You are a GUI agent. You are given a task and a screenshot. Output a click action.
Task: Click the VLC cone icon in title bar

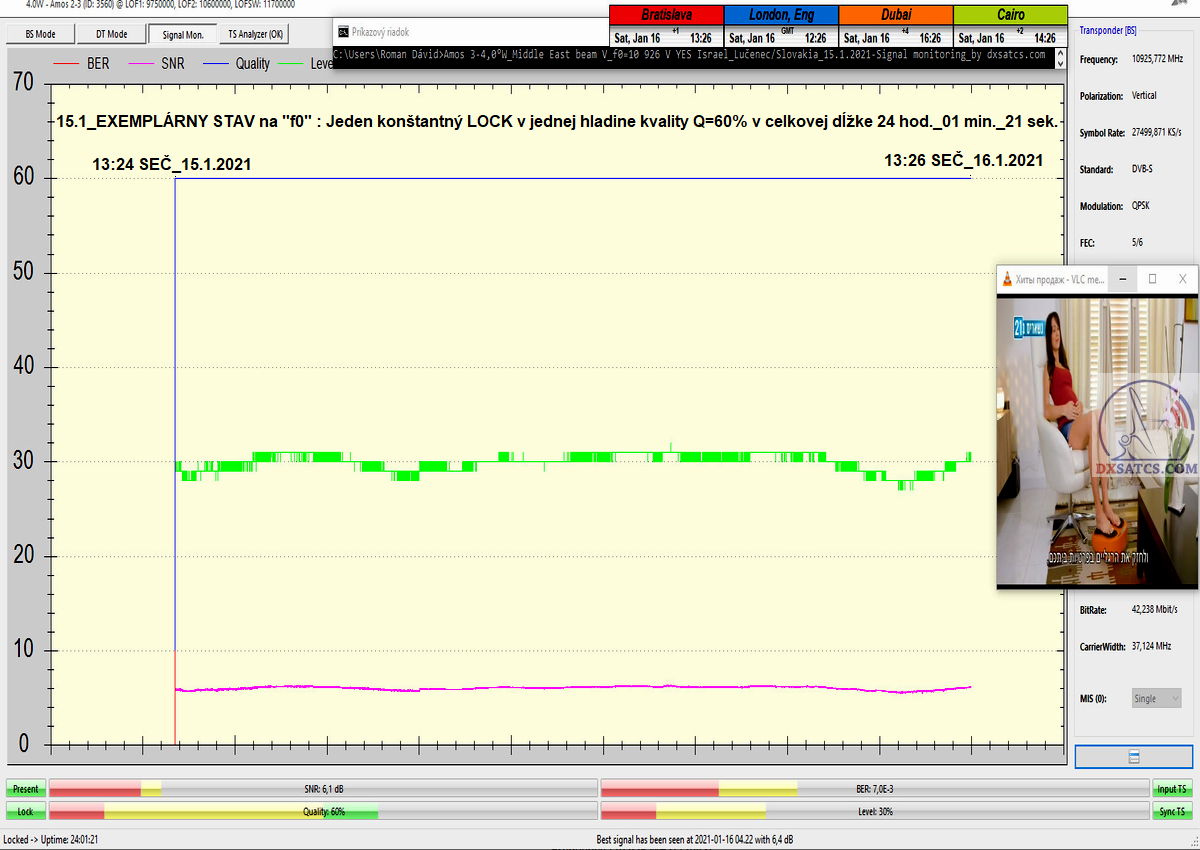tap(1006, 279)
